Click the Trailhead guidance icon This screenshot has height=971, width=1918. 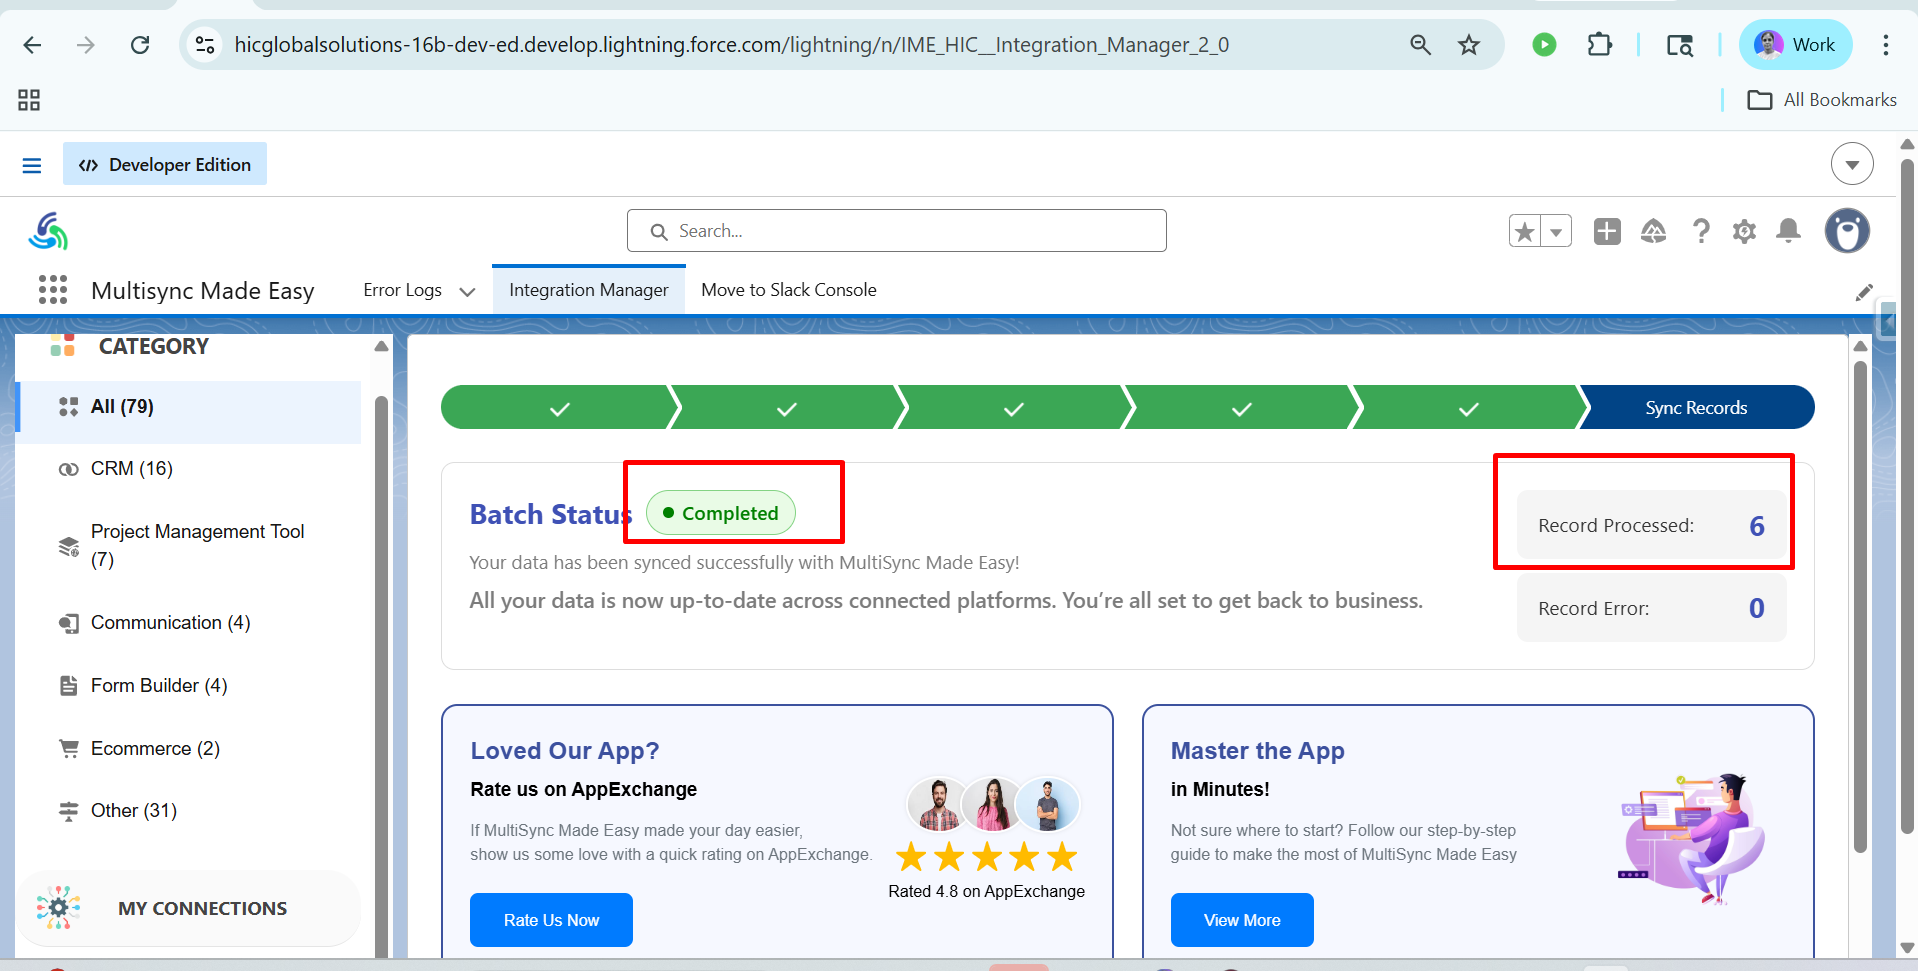(x=1653, y=232)
